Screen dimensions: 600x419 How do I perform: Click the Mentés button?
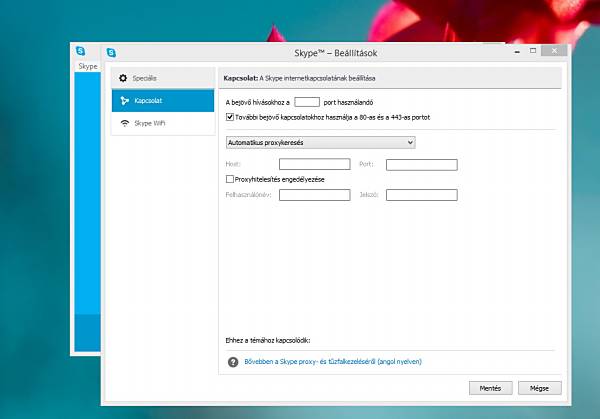pyautogui.click(x=491, y=388)
